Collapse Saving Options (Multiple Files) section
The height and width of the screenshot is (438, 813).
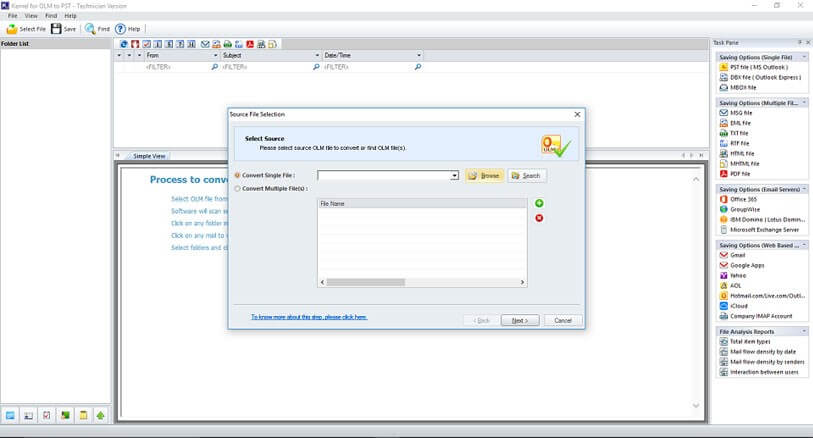click(x=804, y=103)
